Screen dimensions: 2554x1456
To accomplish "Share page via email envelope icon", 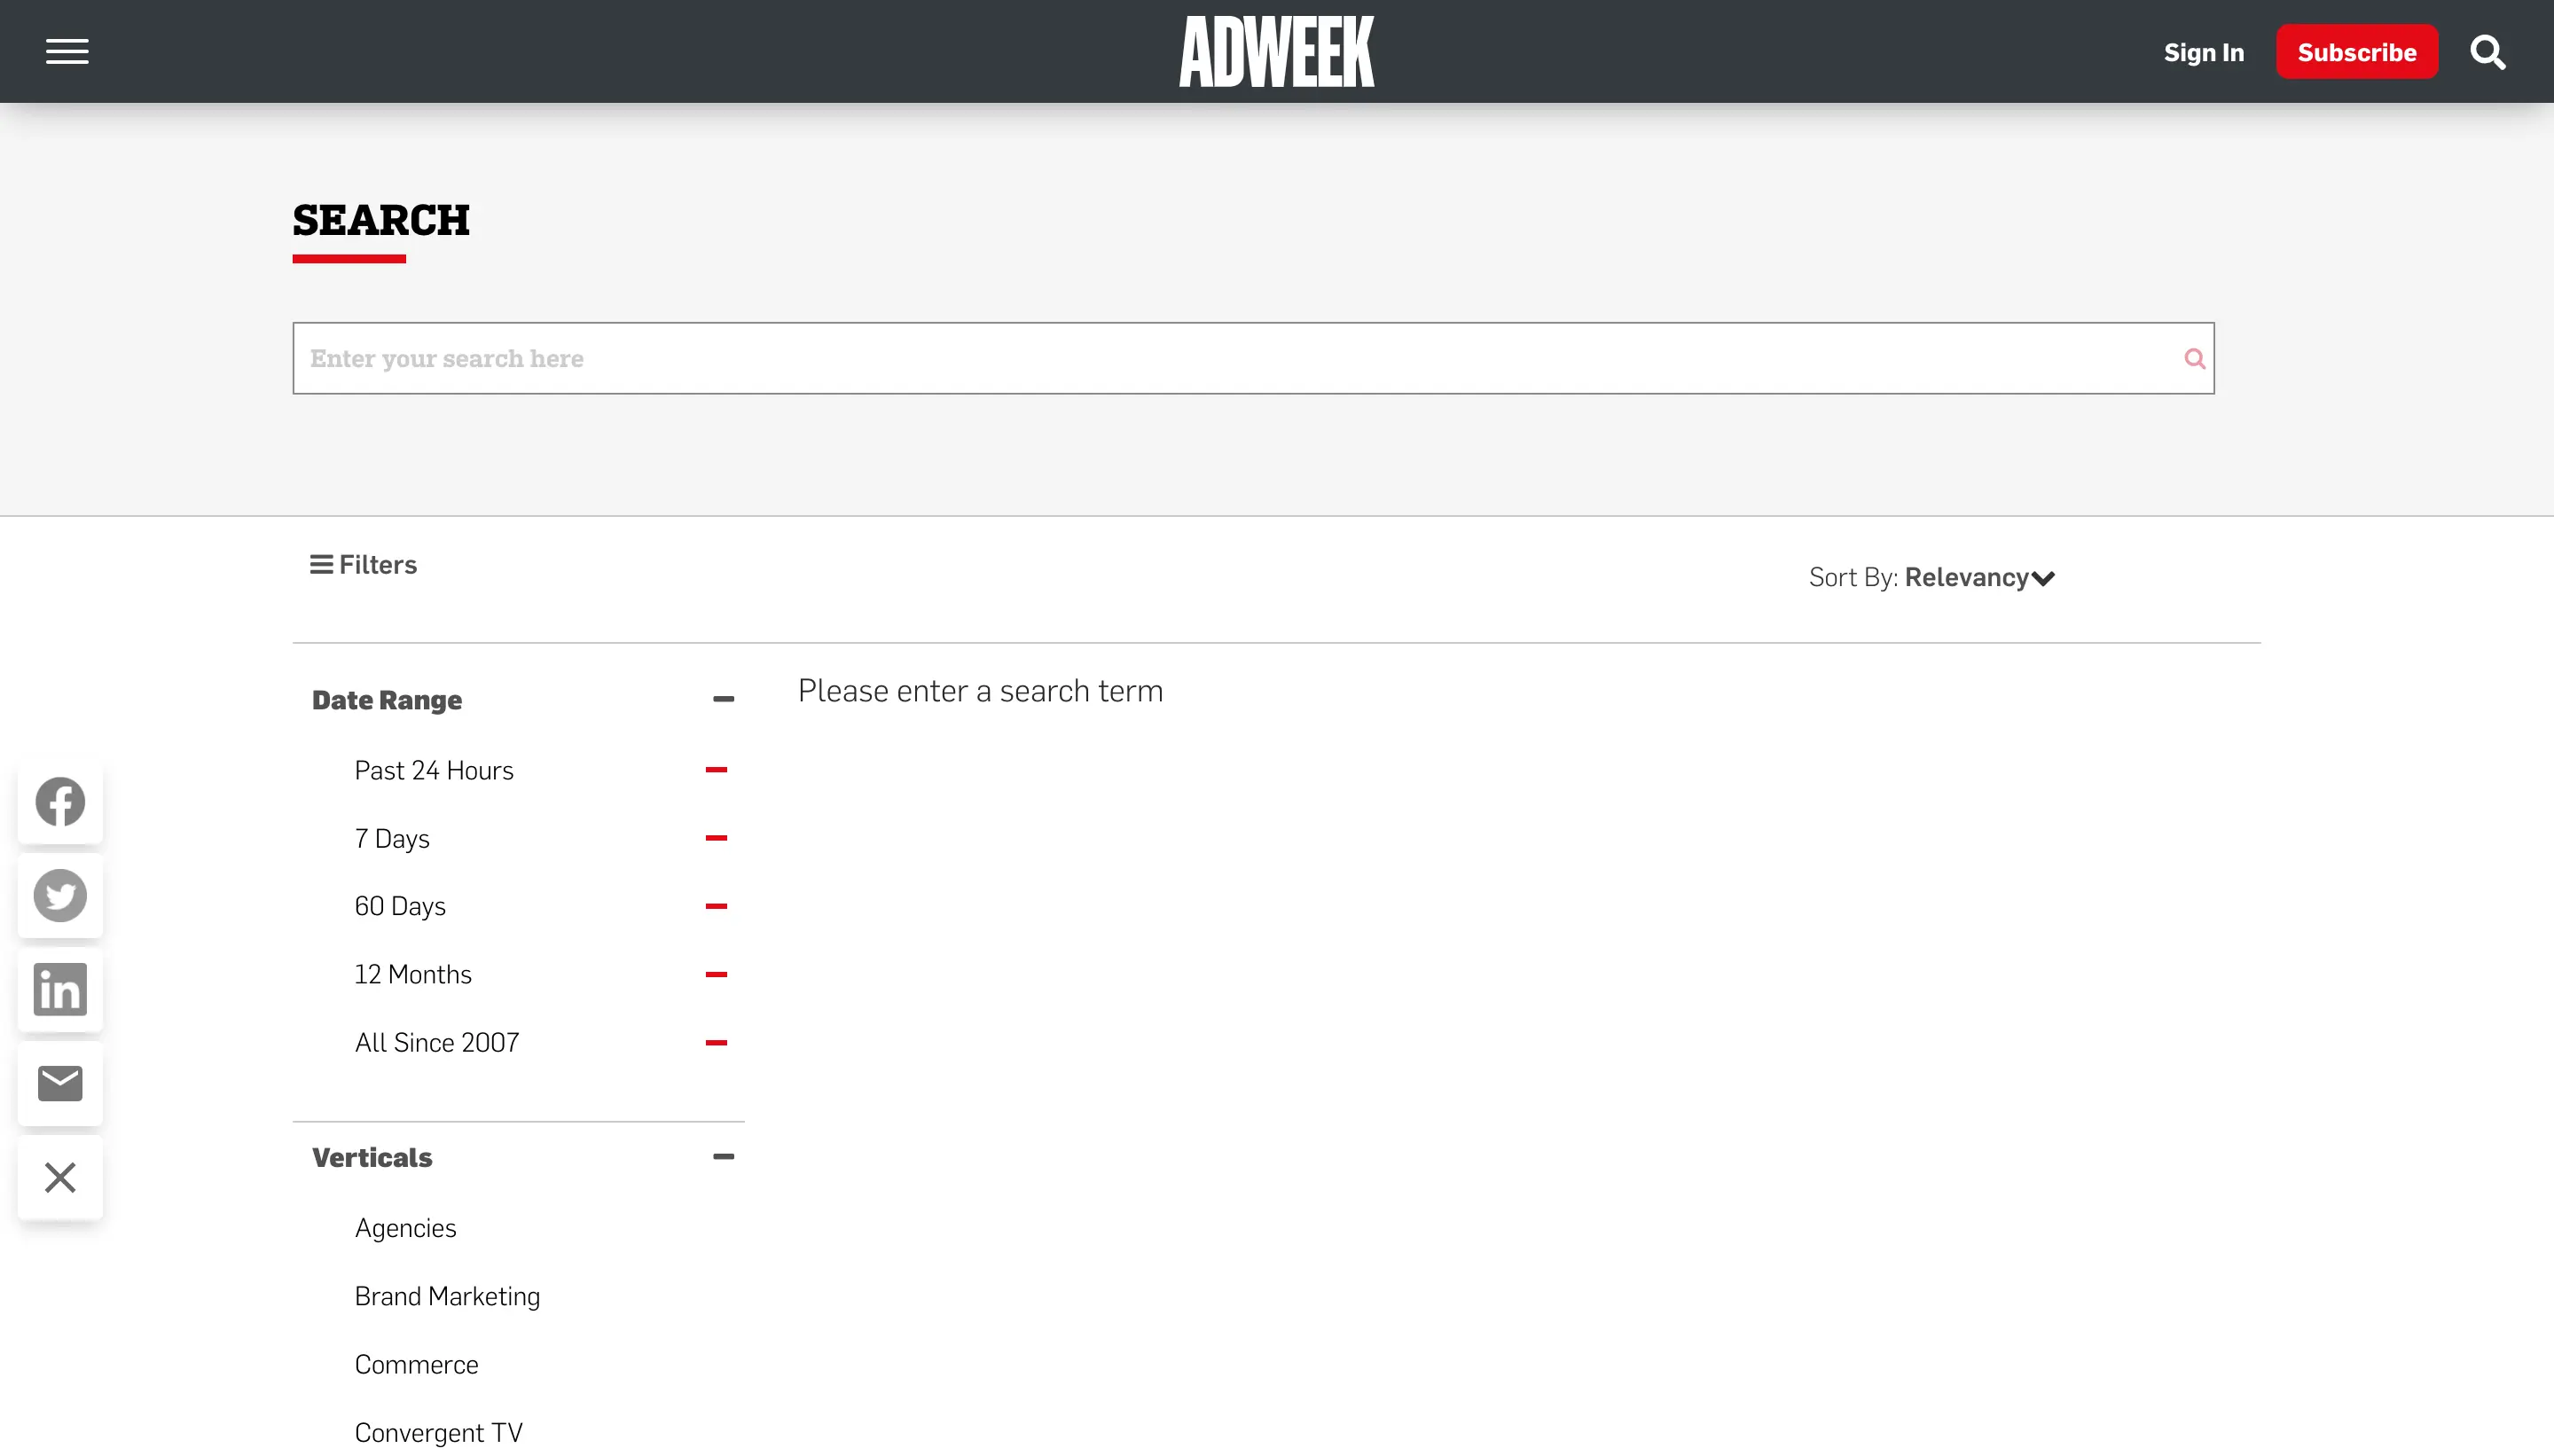I will point(60,1083).
